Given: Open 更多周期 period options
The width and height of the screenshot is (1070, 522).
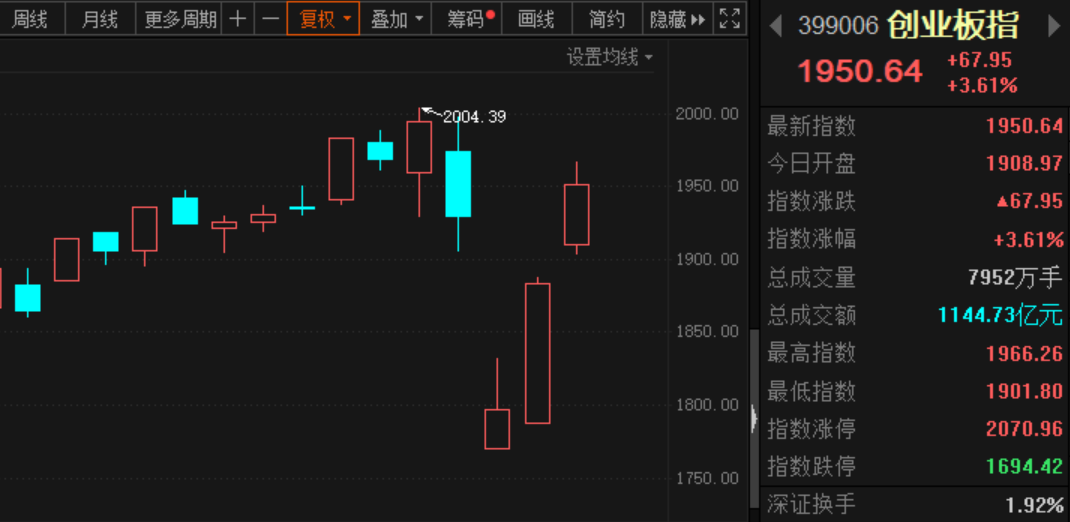Looking at the screenshot, I should tap(180, 18).
